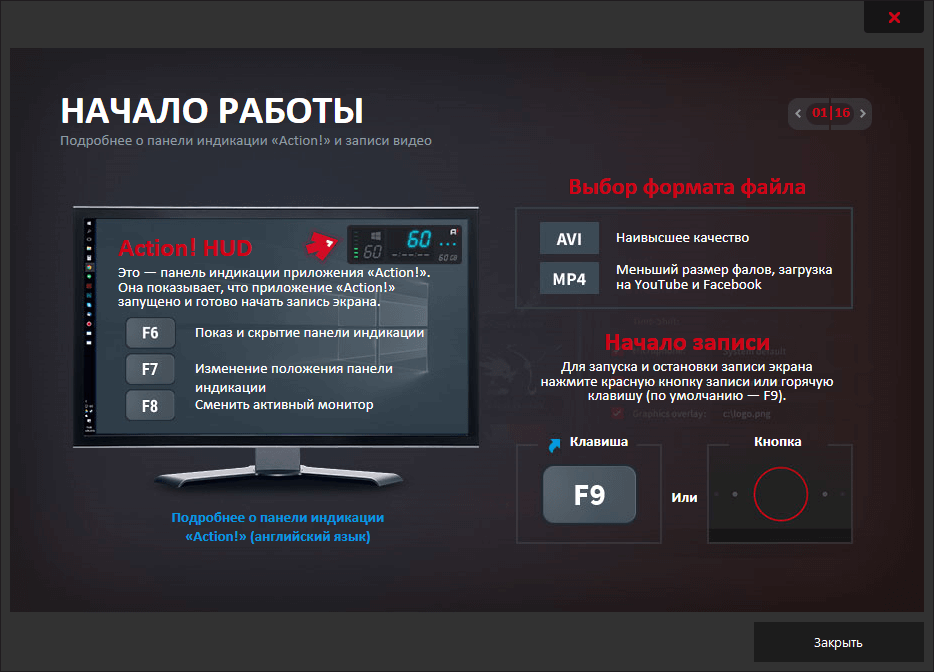
Task: Click the 01|16 page counter
Action: point(831,113)
